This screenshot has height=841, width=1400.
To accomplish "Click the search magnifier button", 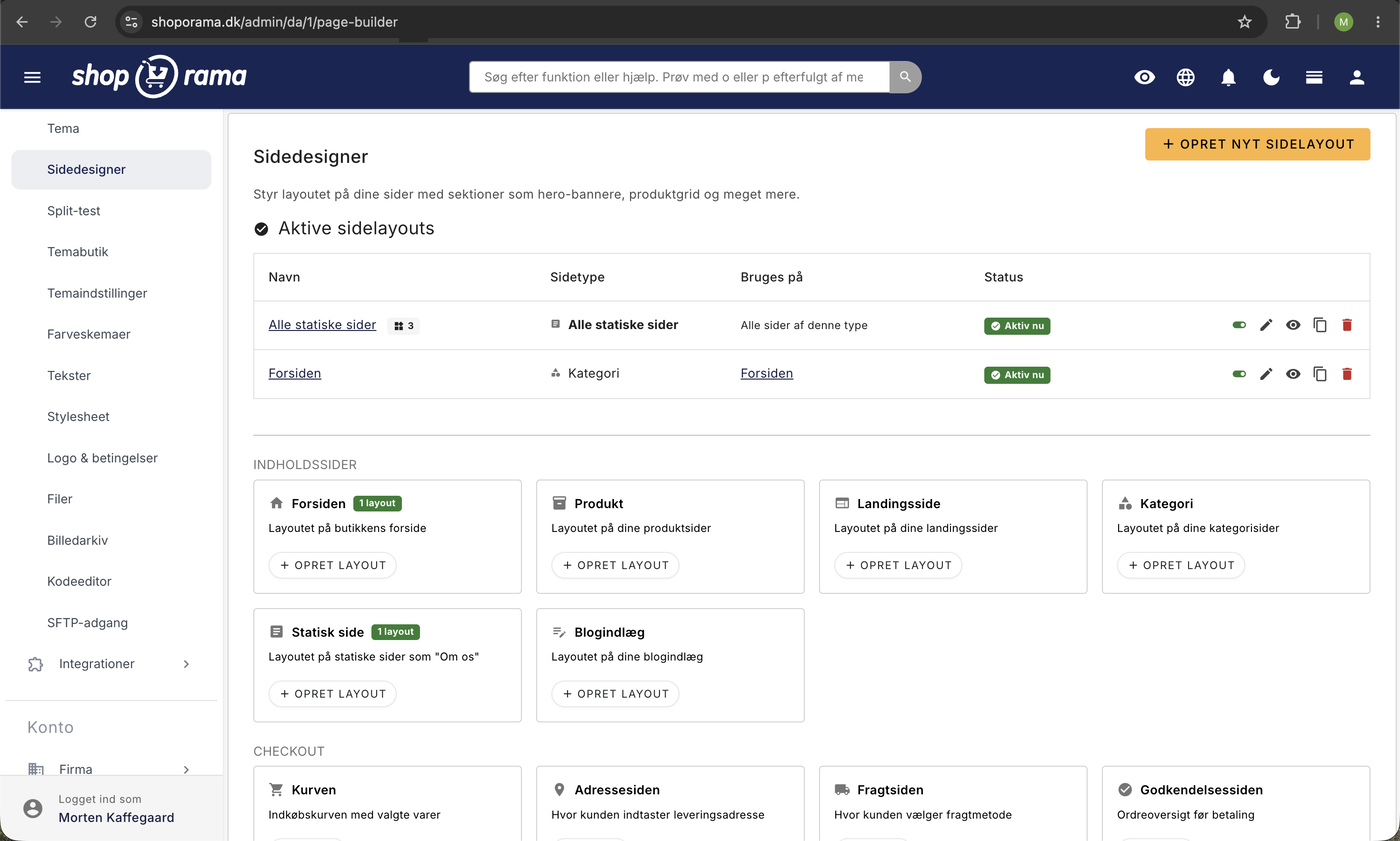I will 905,77.
